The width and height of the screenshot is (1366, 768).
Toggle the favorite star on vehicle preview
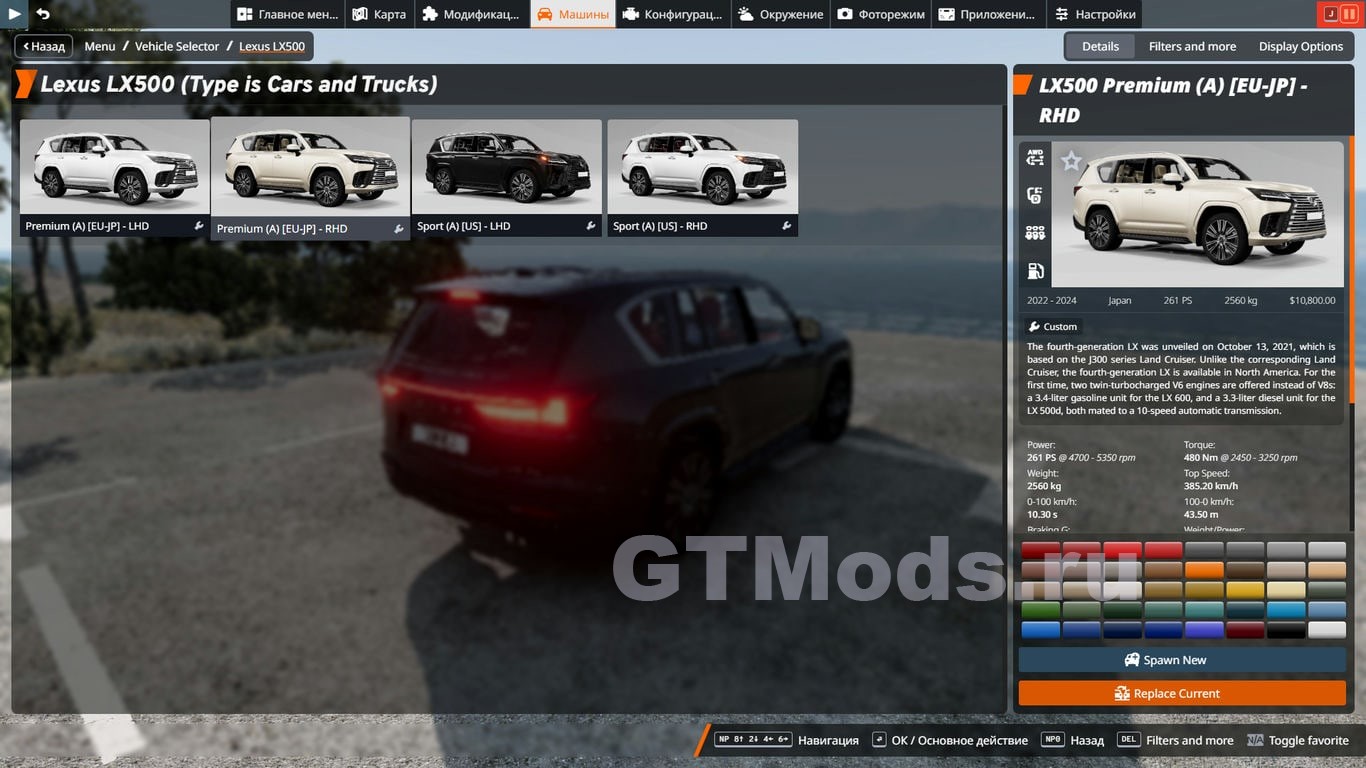coord(1071,161)
